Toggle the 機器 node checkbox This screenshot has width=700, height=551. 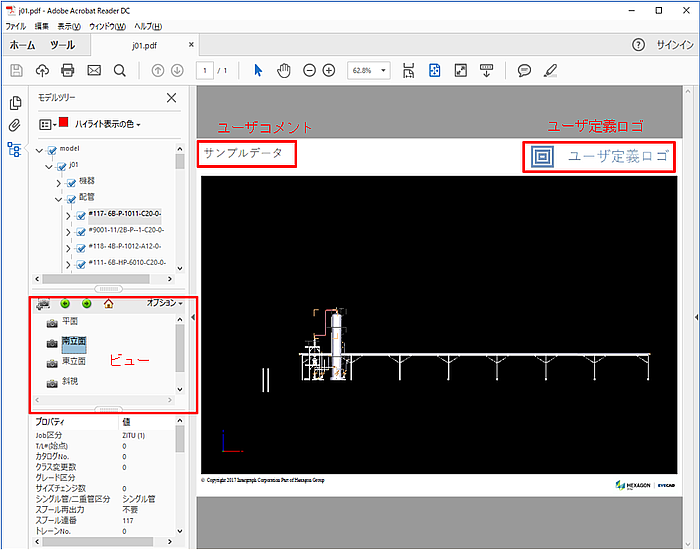71,183
